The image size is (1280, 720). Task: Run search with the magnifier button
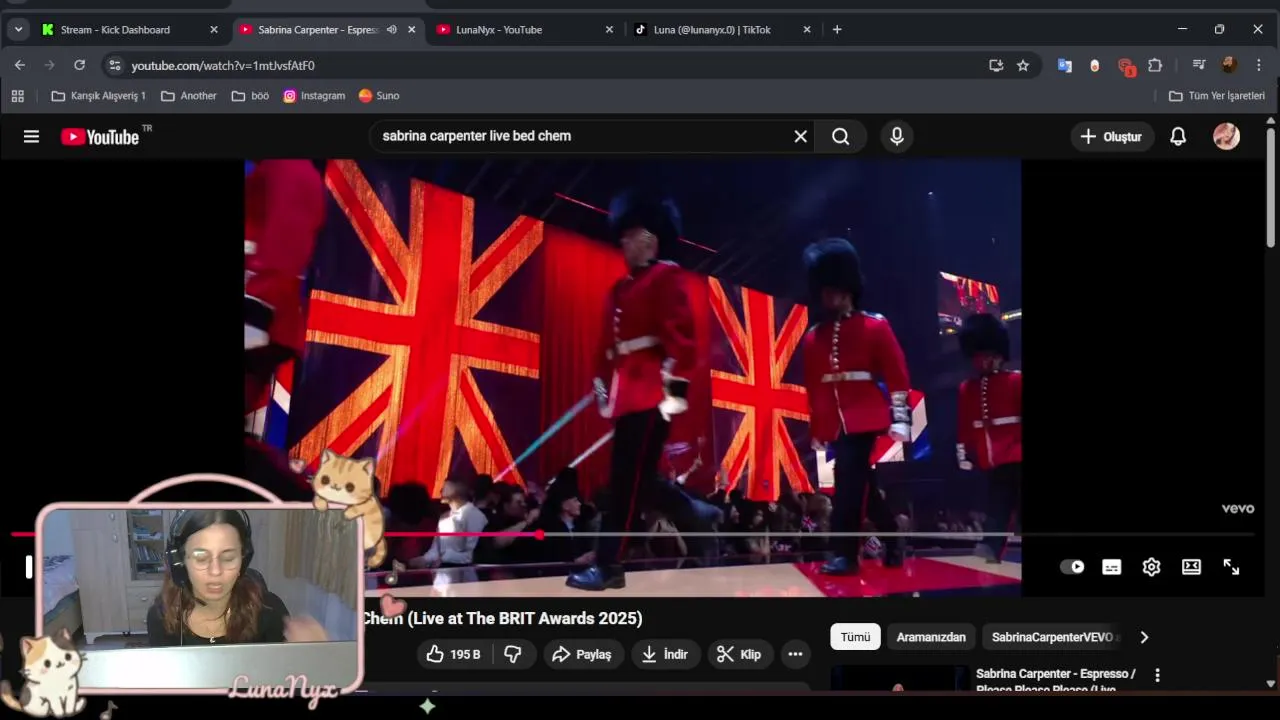(x=841, y=137)
